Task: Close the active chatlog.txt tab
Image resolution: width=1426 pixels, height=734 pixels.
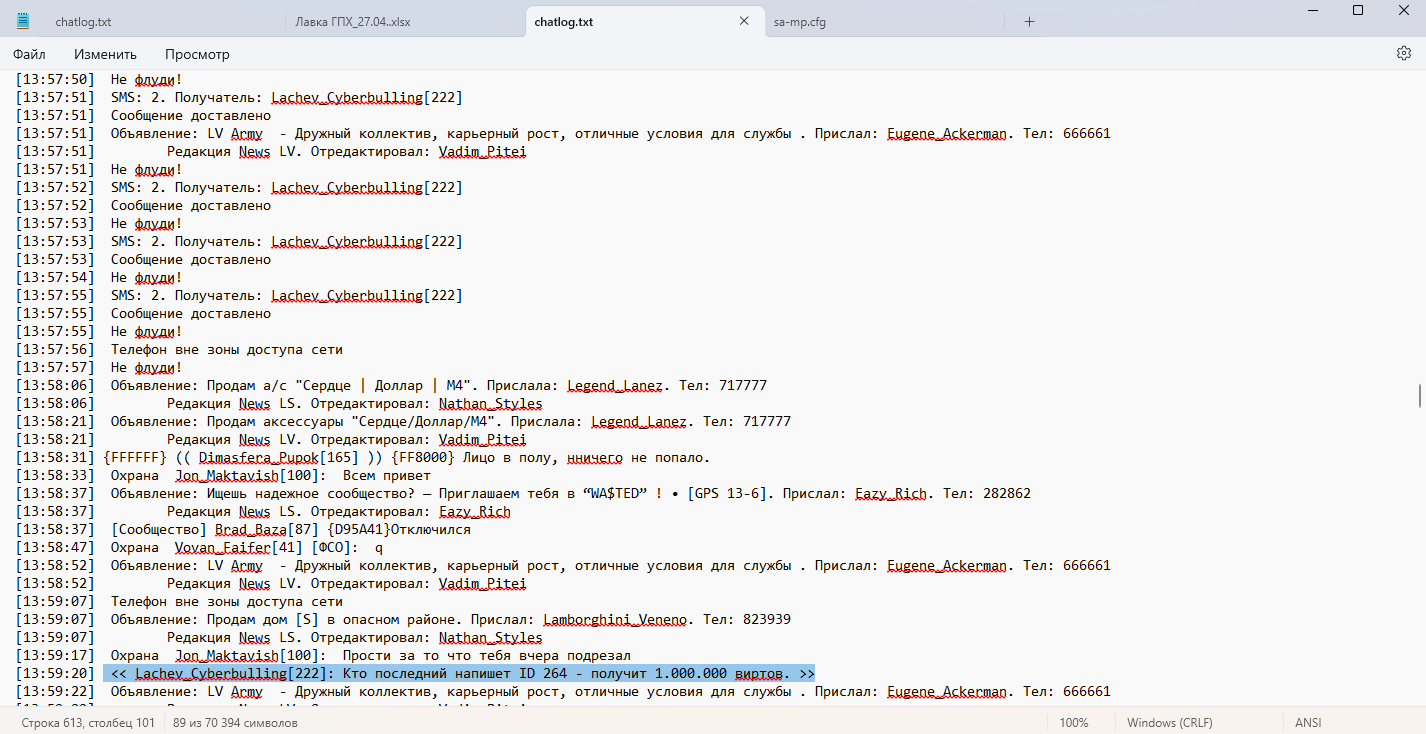Action: [744, 21]
